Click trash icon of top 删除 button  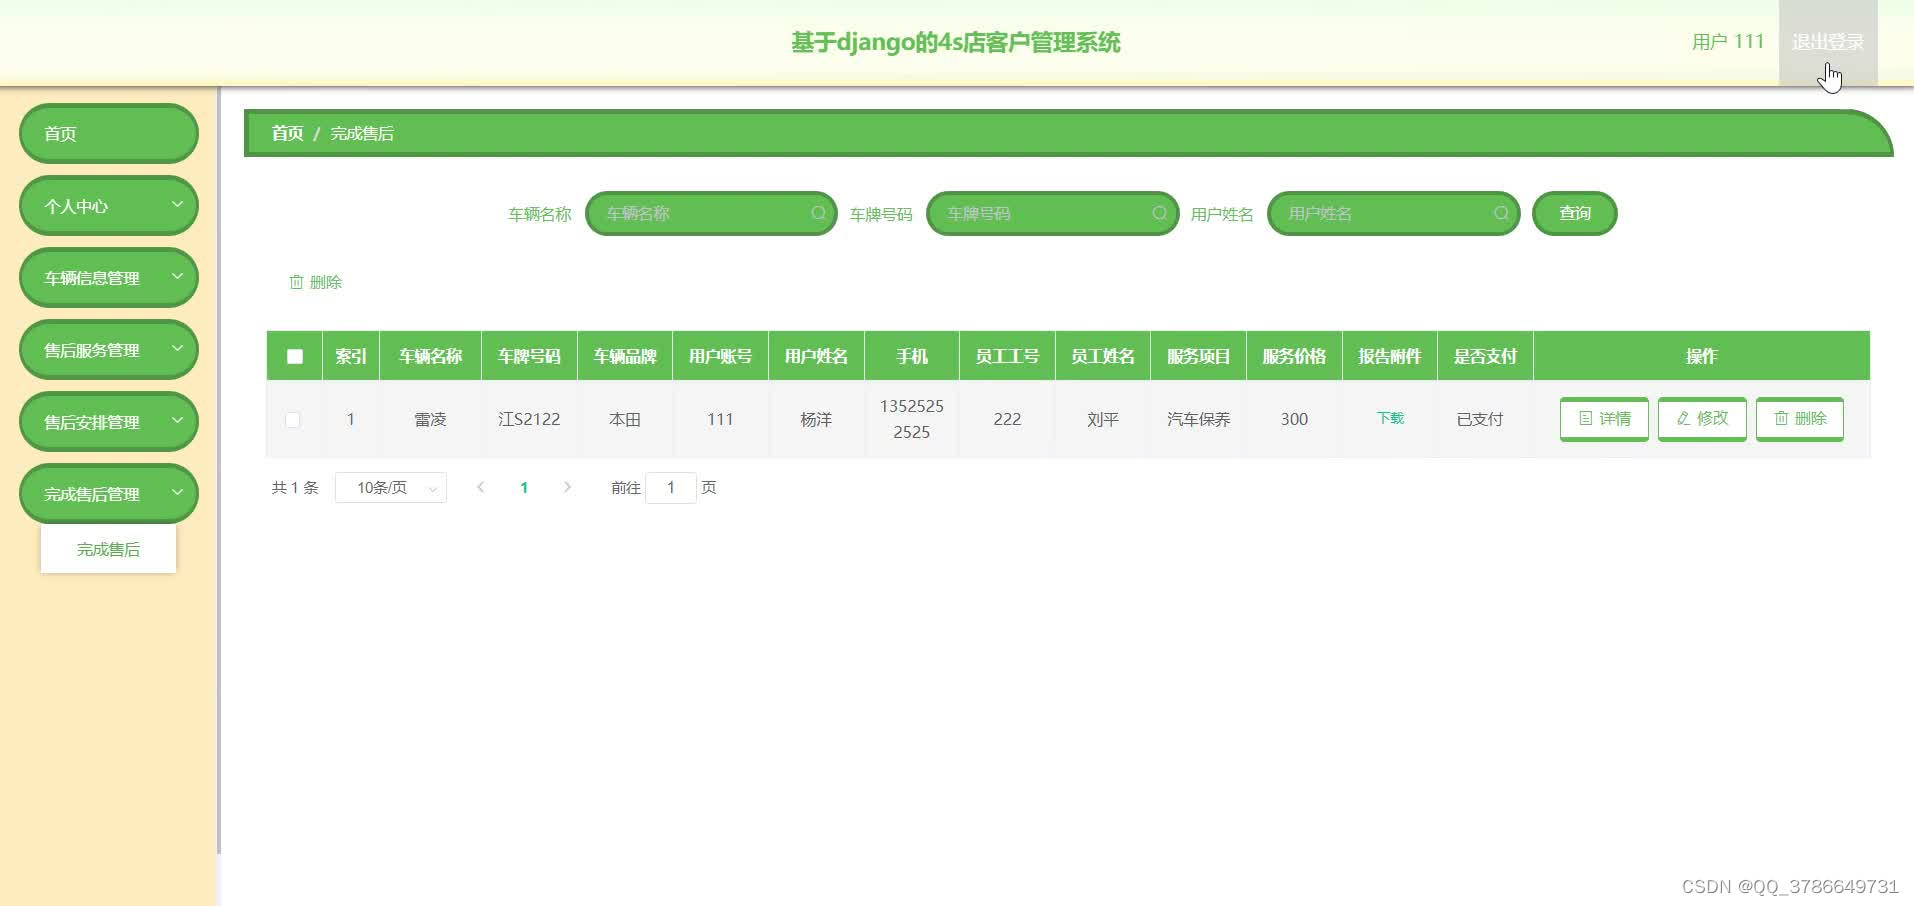[296, 282]
